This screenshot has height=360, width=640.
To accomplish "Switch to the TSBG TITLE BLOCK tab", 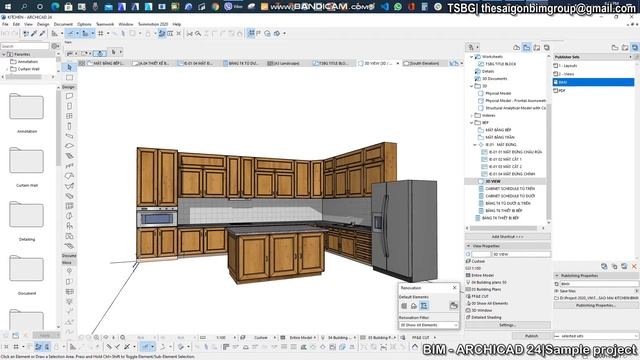I will [x=333, y=63].
